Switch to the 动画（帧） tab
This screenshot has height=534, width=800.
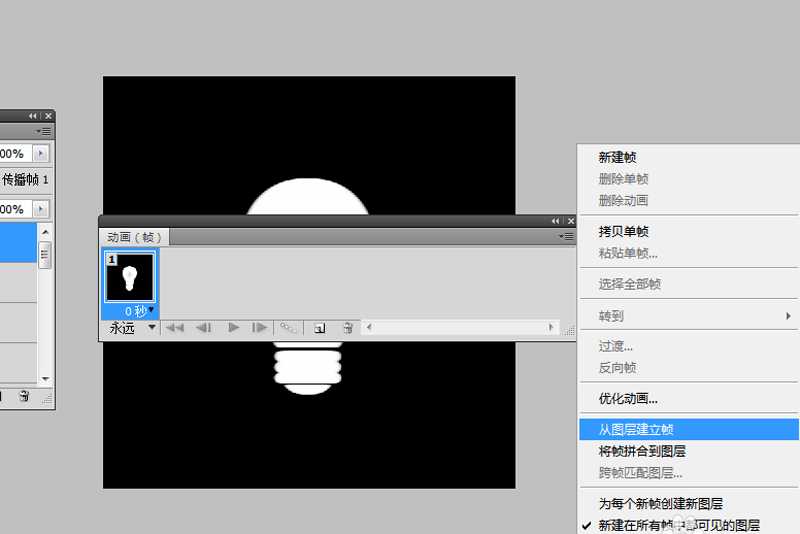(134, 237)
